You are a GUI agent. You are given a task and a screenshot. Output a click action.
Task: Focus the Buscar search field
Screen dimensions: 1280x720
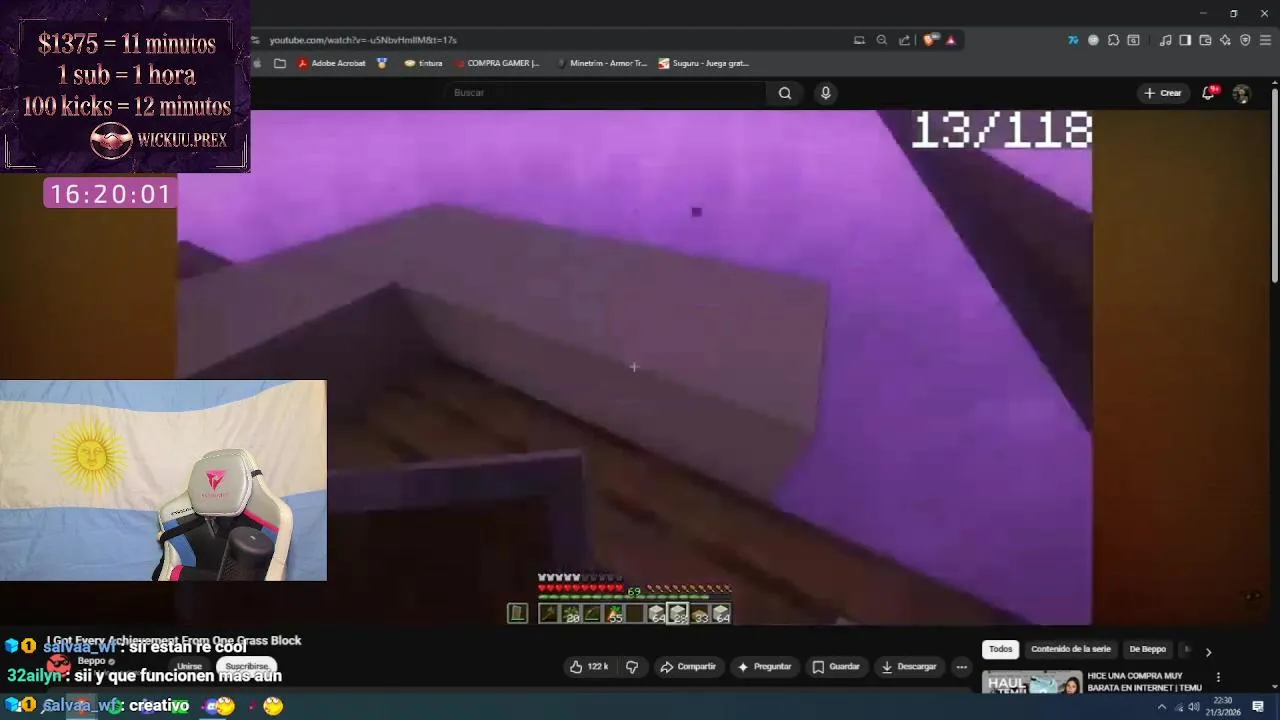point(607,93)
